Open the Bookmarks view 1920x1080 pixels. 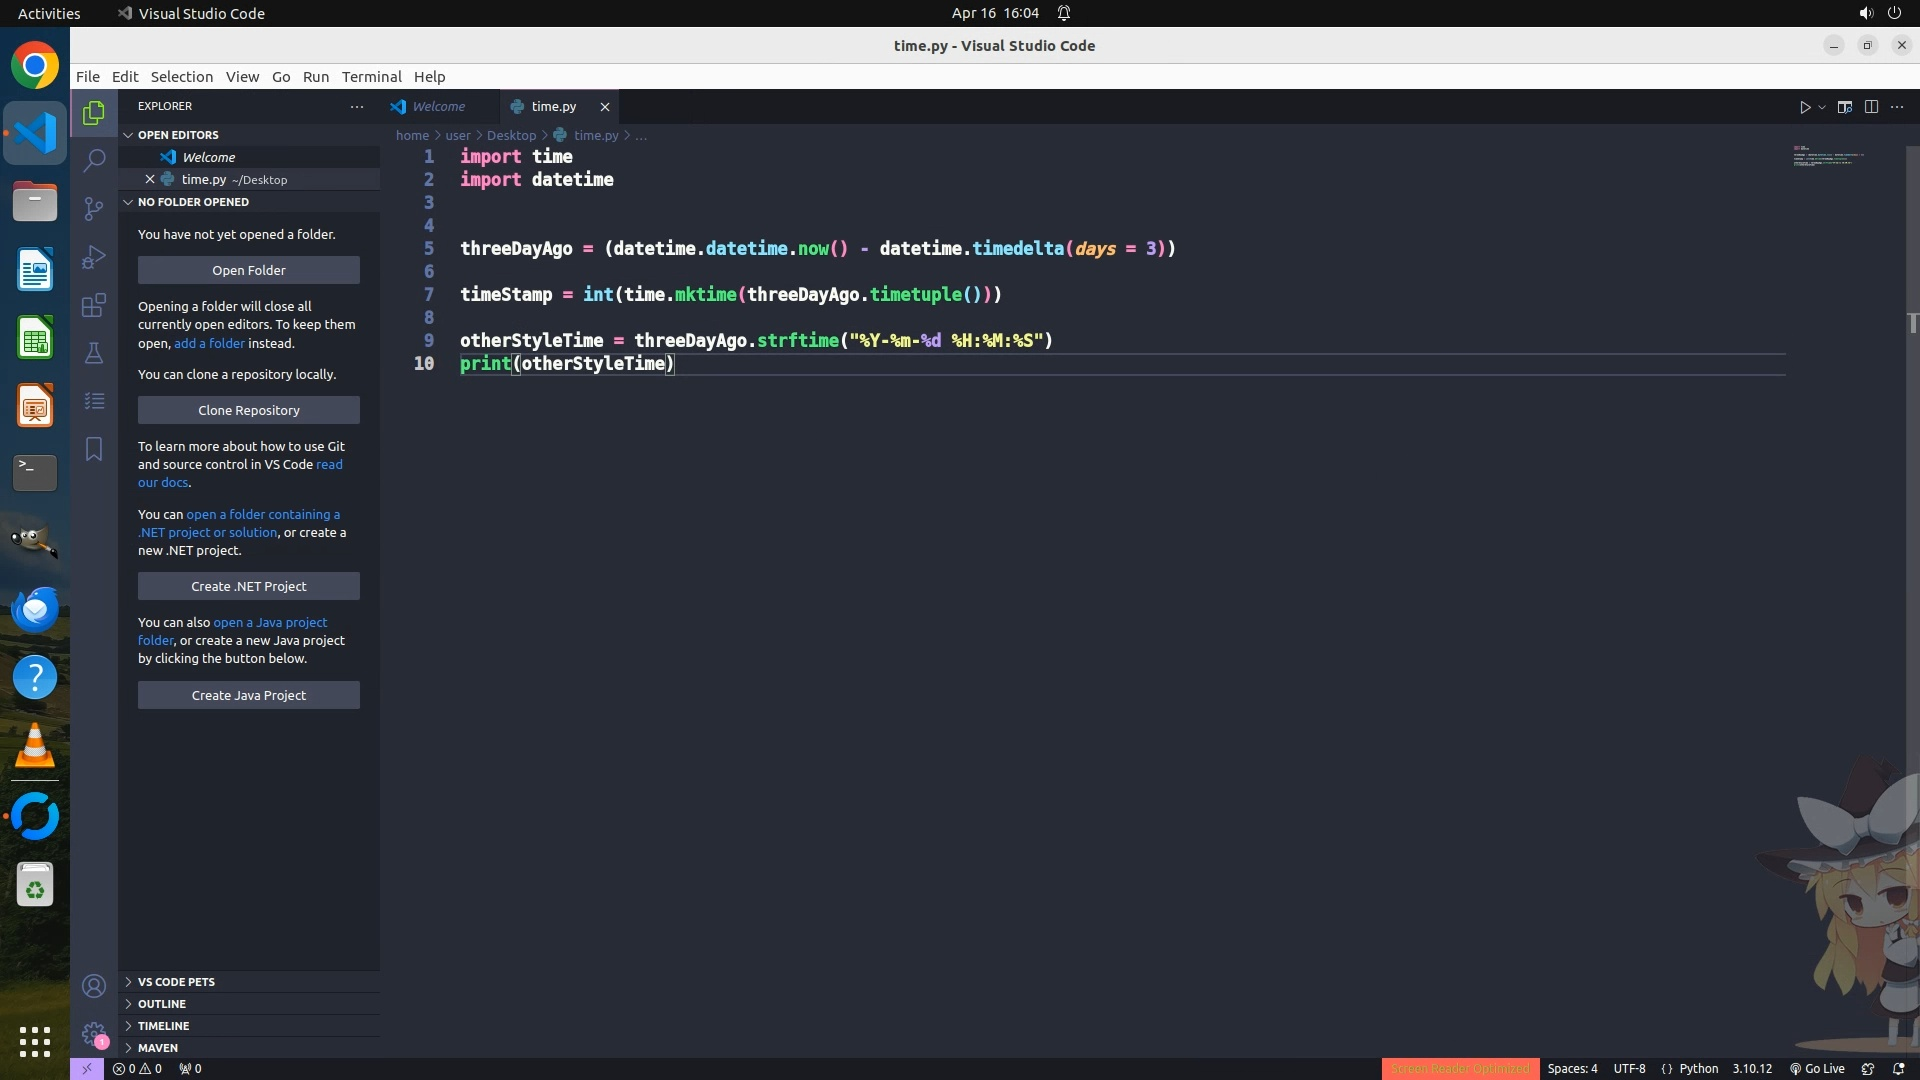pos(94,449)
